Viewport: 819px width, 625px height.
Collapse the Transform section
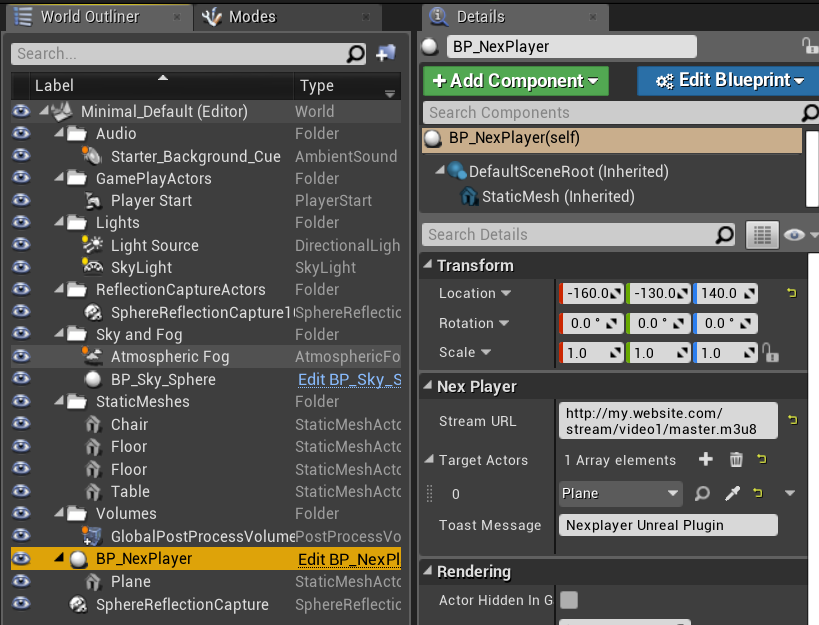(x=428, y=264)
